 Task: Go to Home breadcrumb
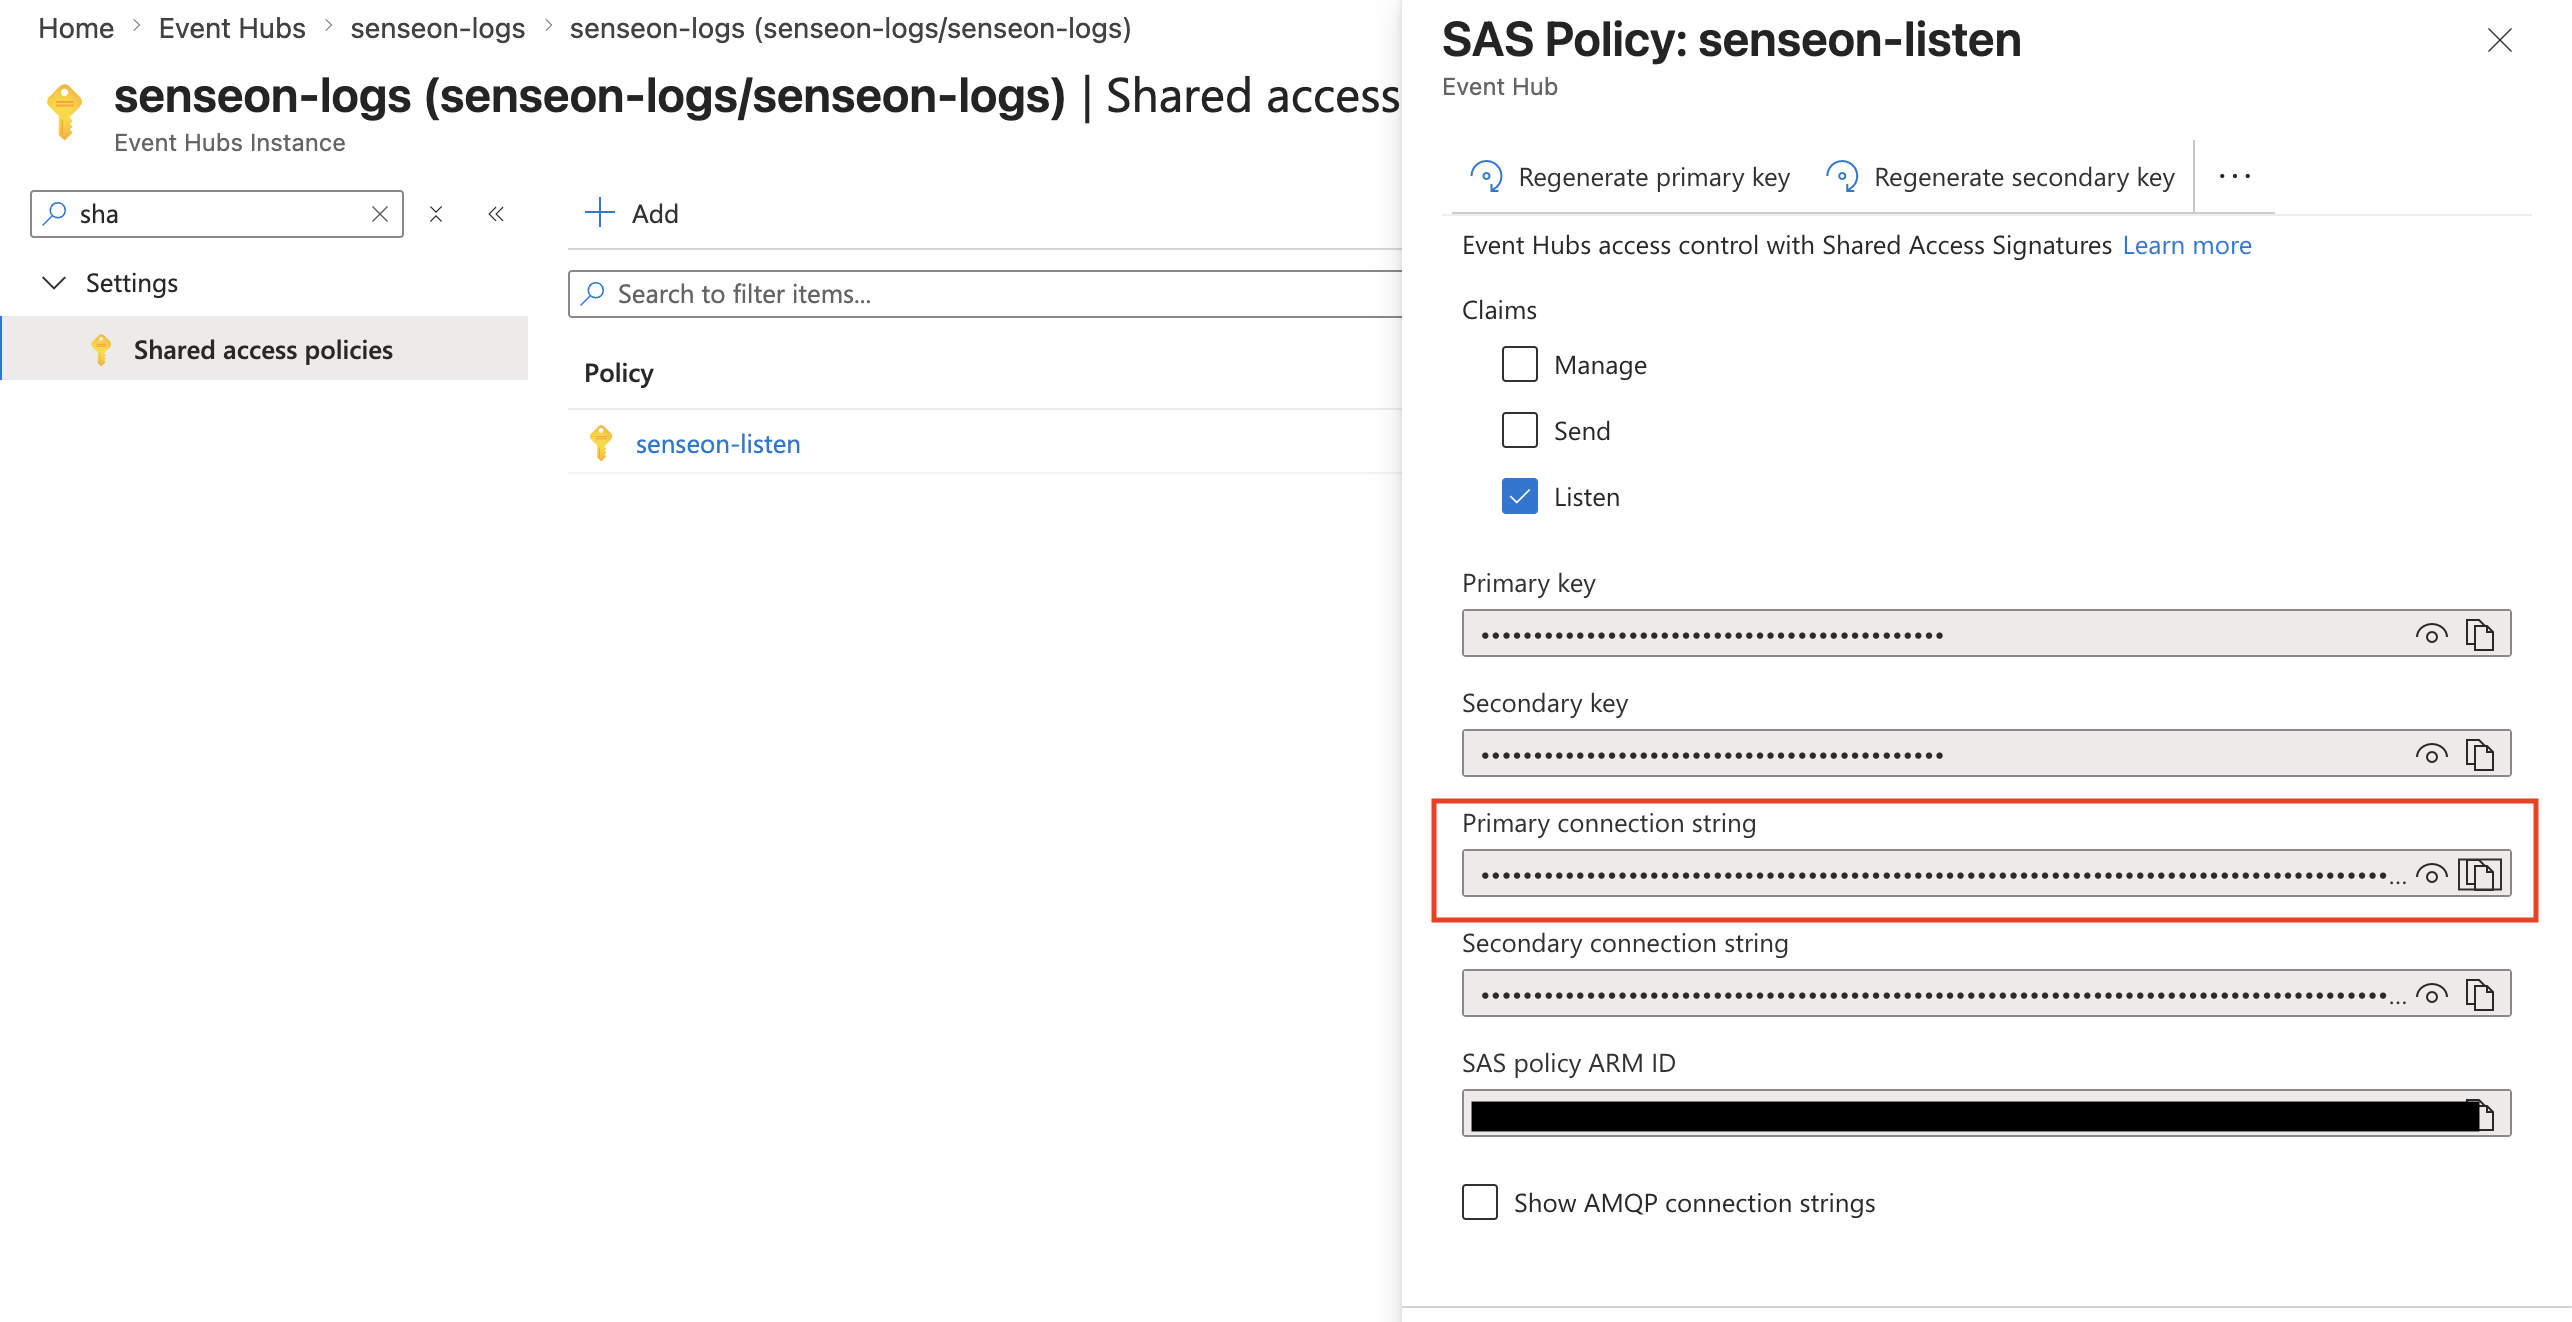pyautogui.click(x=76, y=28)
